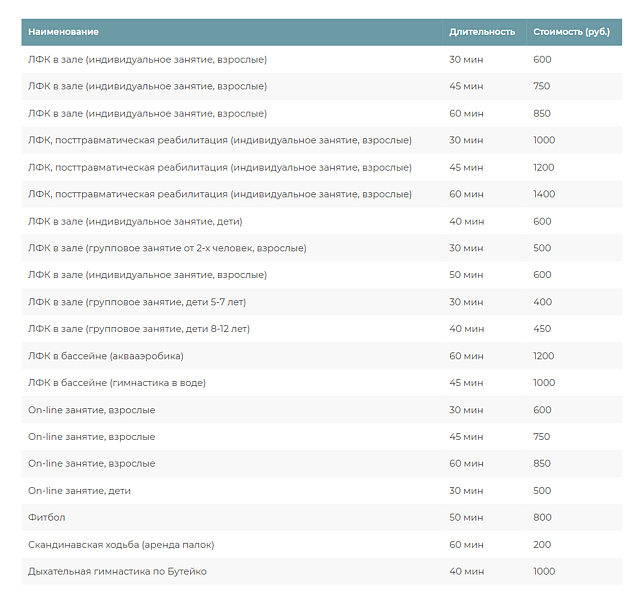
Task: Select ЛФК групповое занятие, дети 5-7 лет
Action: coord(138,302)
